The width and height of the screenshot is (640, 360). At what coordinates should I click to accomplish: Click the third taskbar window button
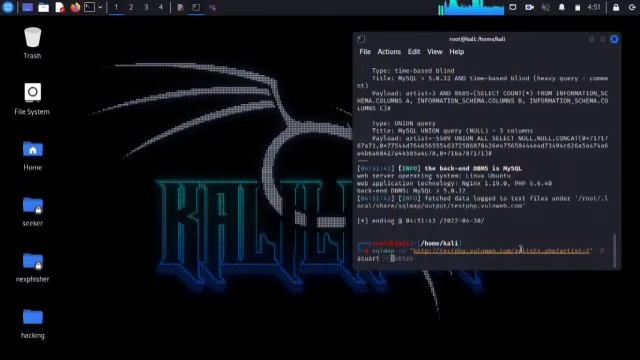[x=212, y=7]
